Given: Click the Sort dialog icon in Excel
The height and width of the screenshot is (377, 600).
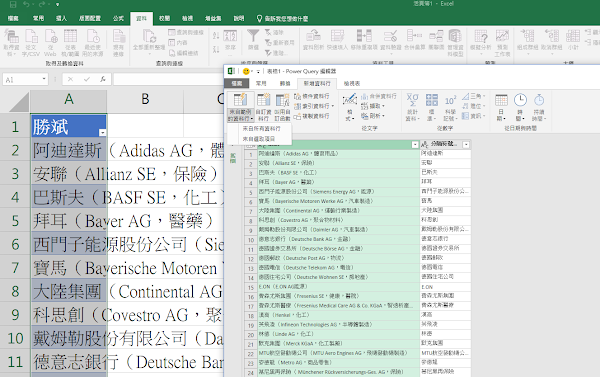Looking at the screenshot, I should click(230, 37).
